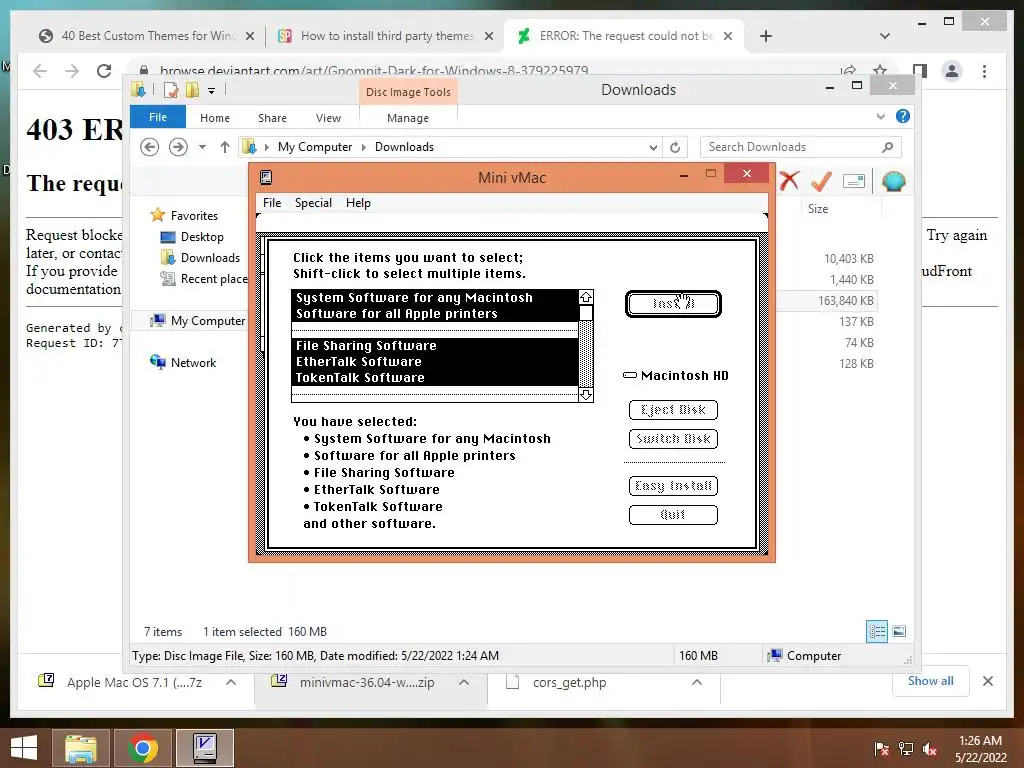Open Chrome from the taskbar

(x=143, y=748)
